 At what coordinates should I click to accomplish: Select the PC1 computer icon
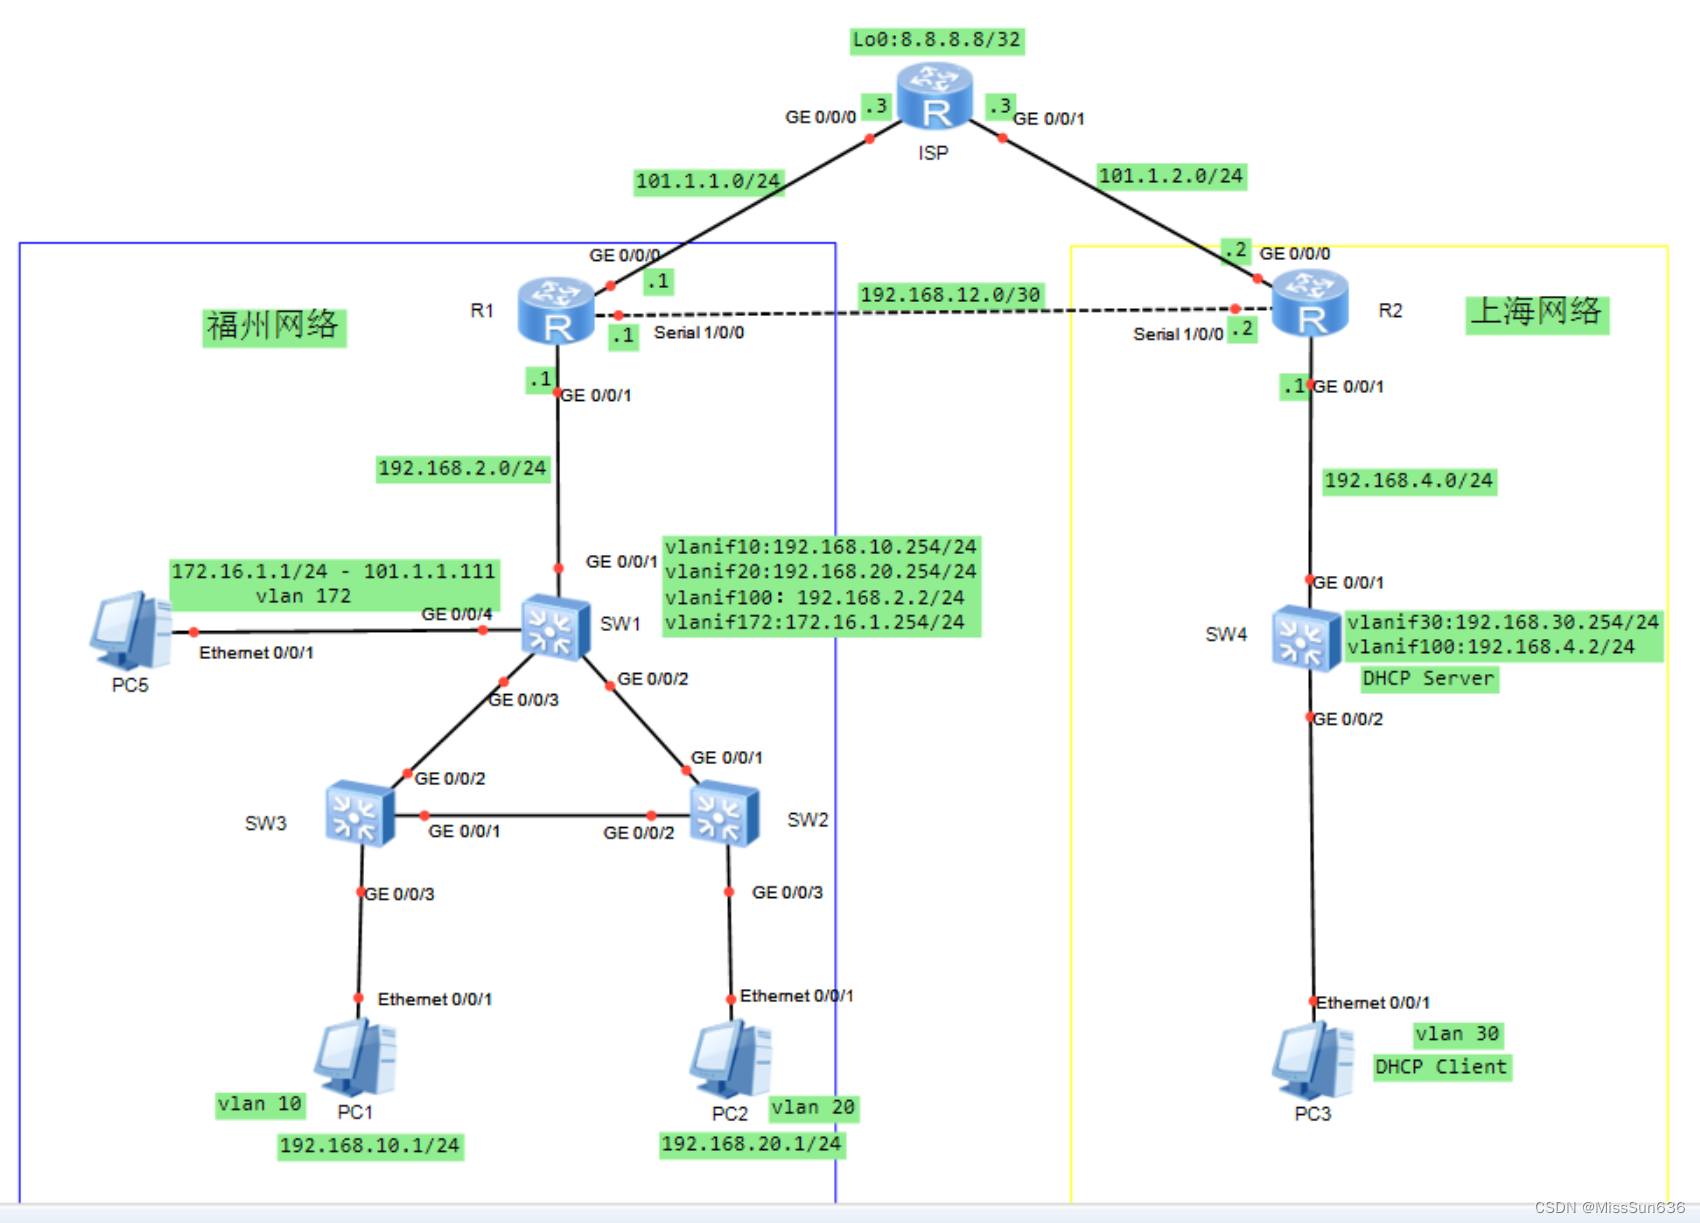(356, 1058)
